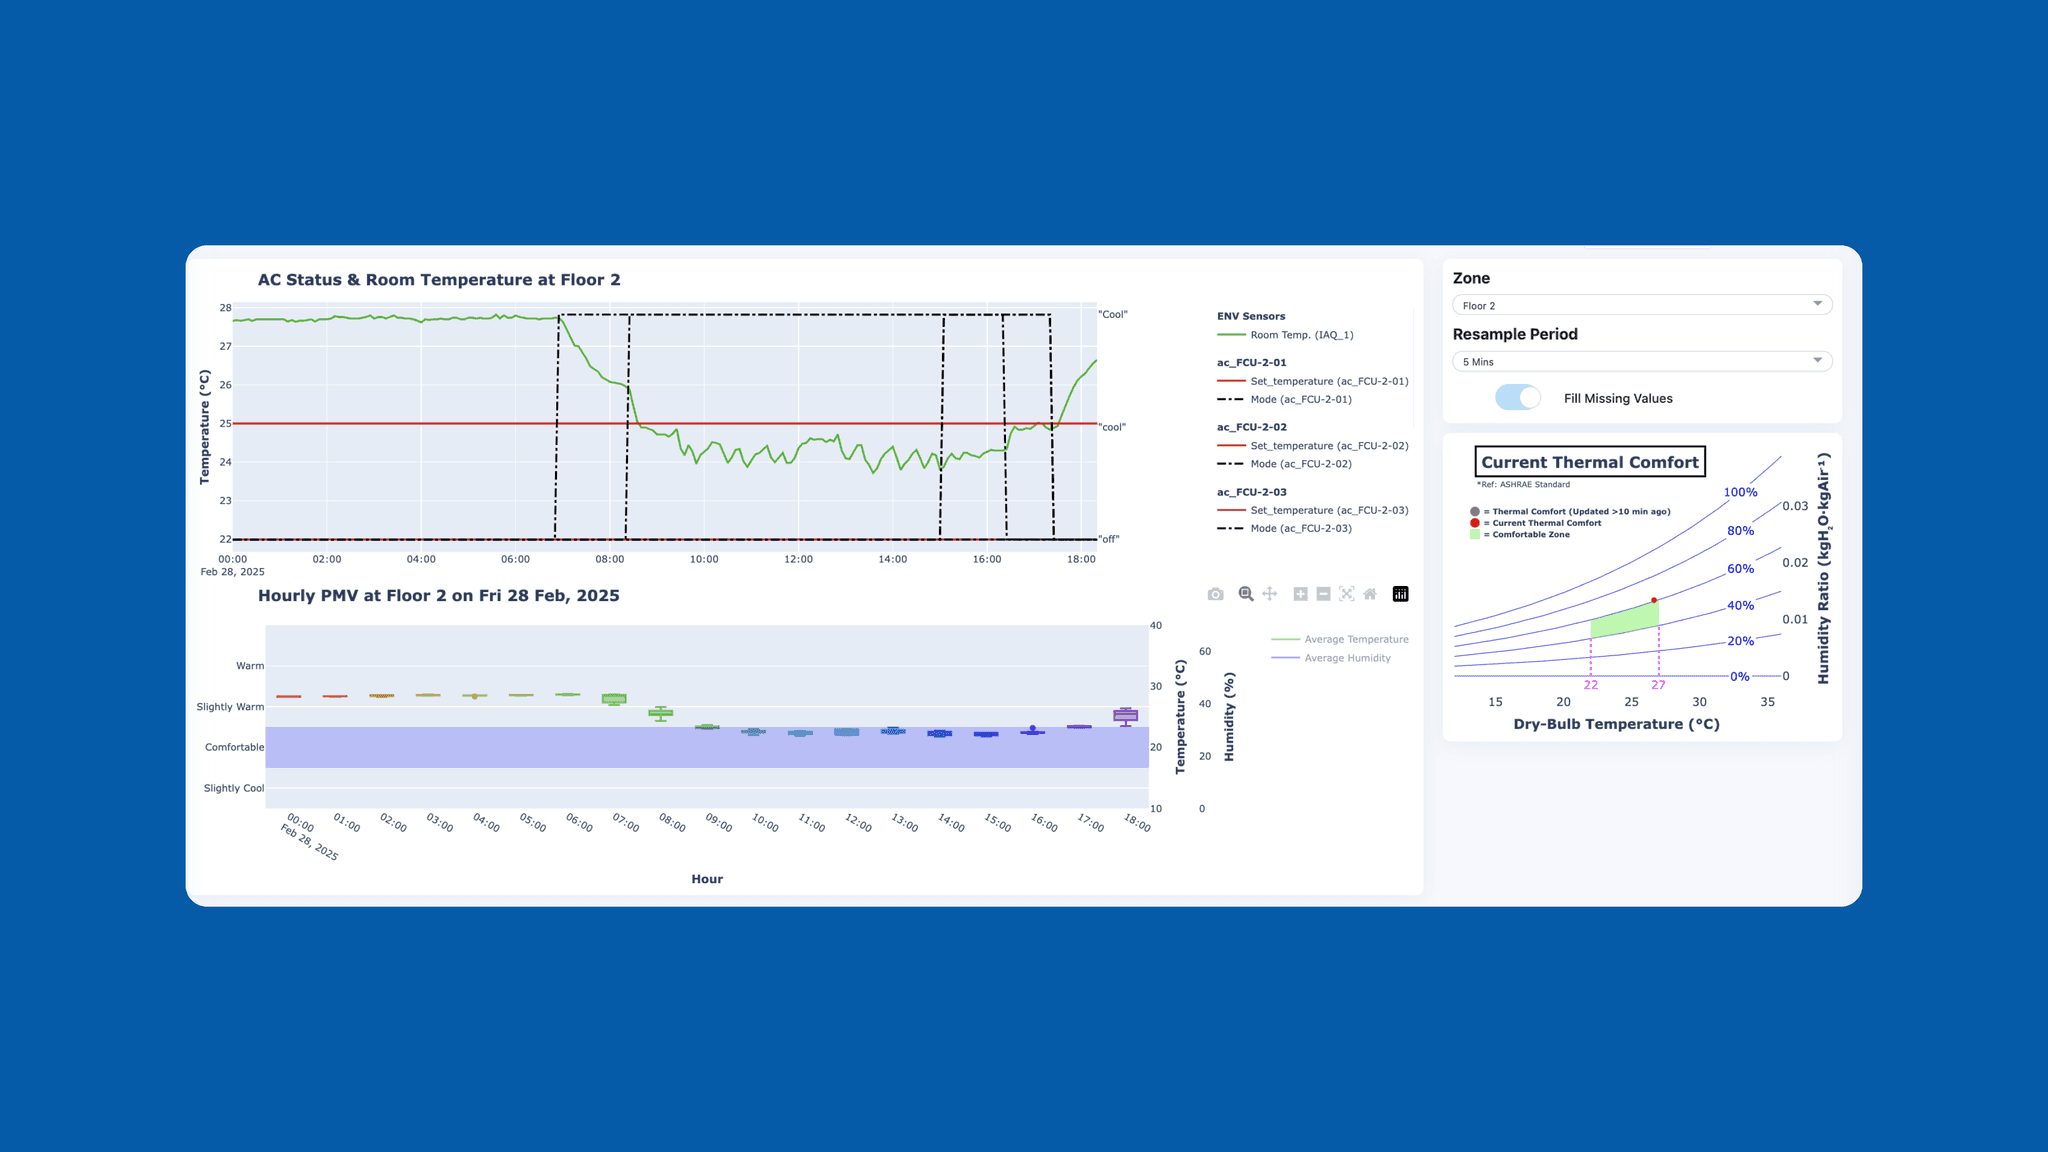Click camera icon to download plot image

click(1215, 594)
